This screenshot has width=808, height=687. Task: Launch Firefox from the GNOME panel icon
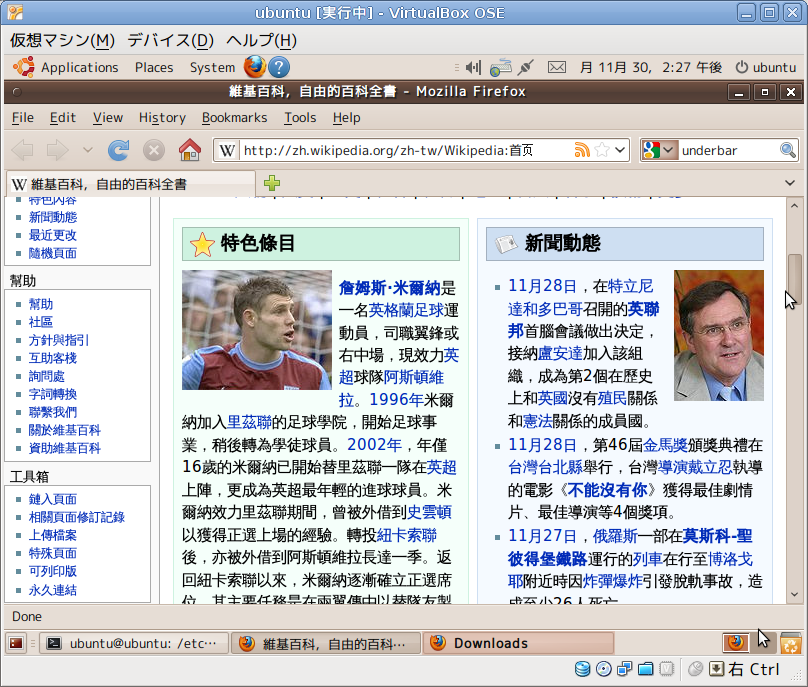[x=255, y=67]
